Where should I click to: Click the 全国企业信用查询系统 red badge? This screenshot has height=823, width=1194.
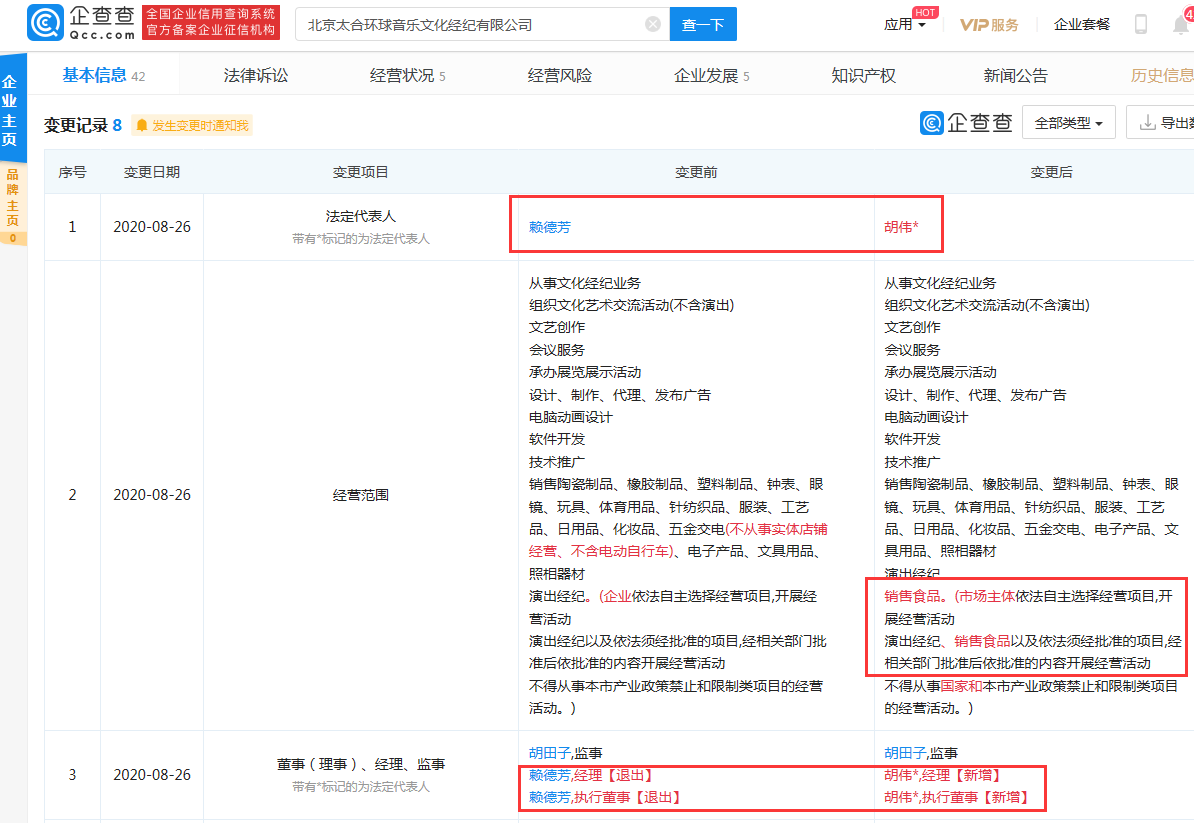click(211, 23)
